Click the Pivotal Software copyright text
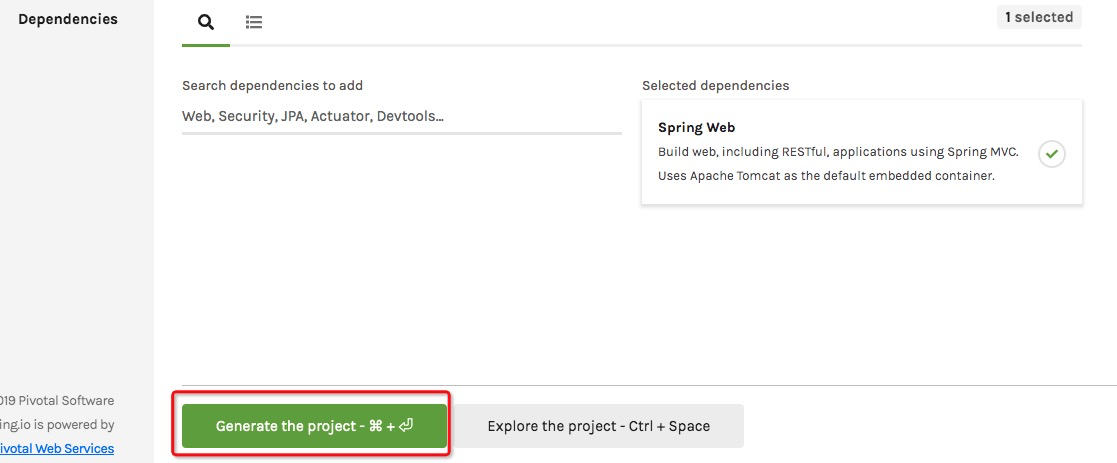 tap(57, 401)
